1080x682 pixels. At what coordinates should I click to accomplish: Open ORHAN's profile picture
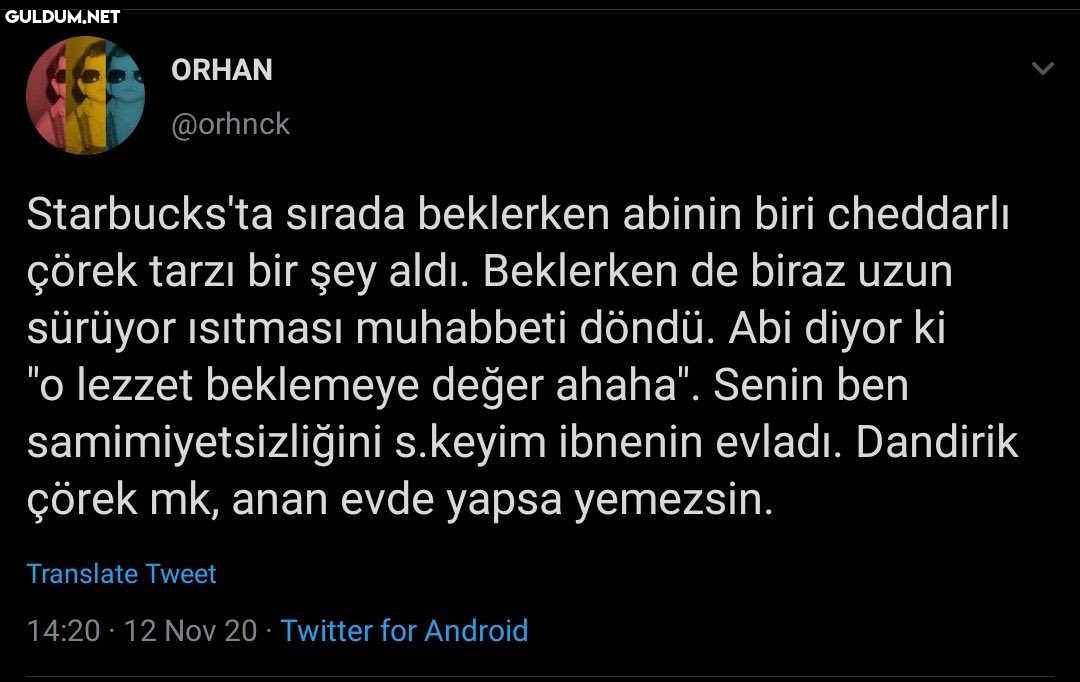[x=85, y=96]
